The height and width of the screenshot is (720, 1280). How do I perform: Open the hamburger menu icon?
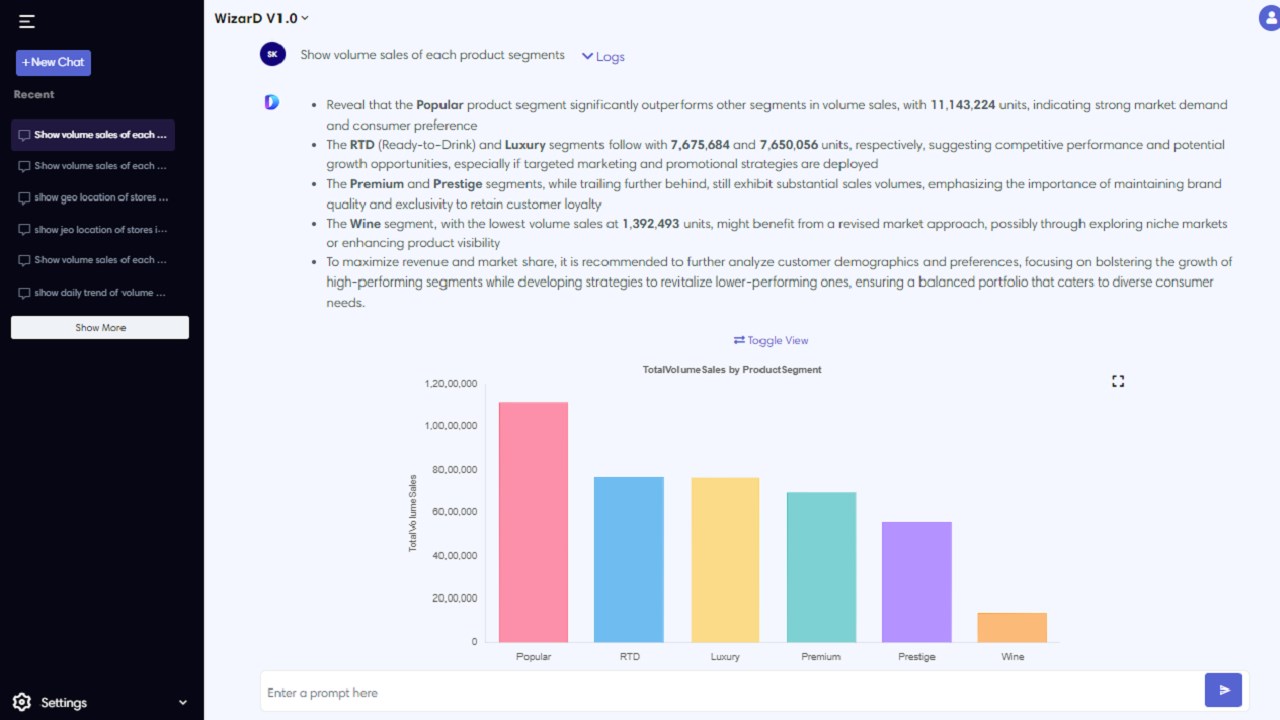27,21
